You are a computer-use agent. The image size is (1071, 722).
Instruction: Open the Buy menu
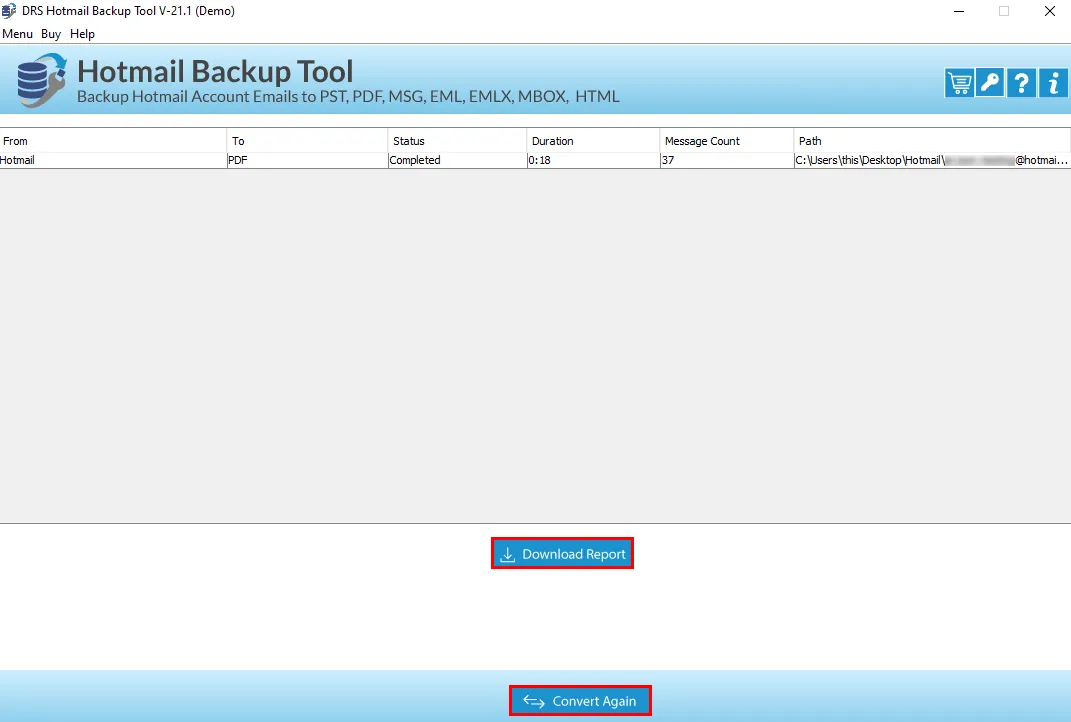coord(51,33)
